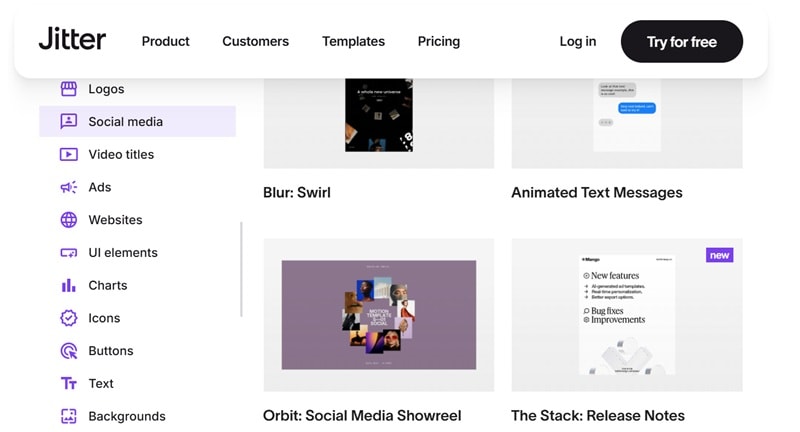Select the Logos storefront icon
The image size is (800, 432).
(x=69, y=89)
